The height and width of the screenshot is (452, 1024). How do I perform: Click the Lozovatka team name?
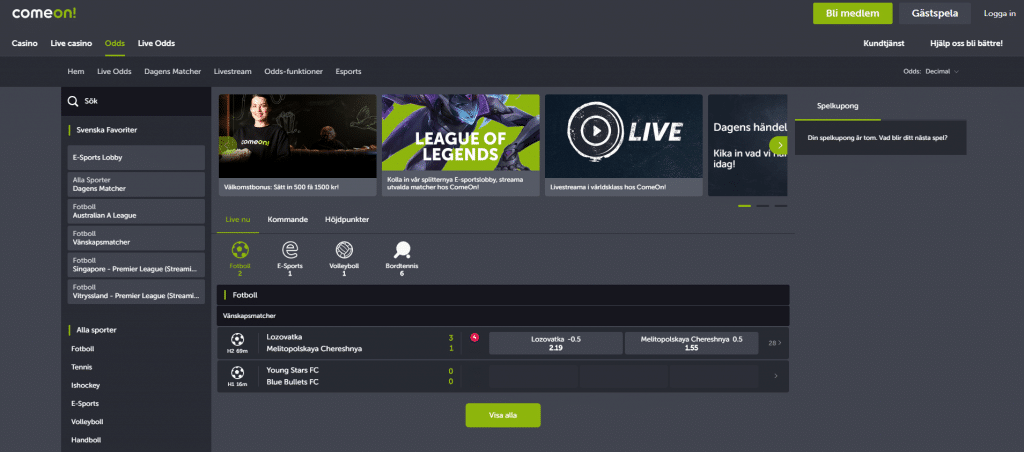pyautogui.click(x=284, y=337)
